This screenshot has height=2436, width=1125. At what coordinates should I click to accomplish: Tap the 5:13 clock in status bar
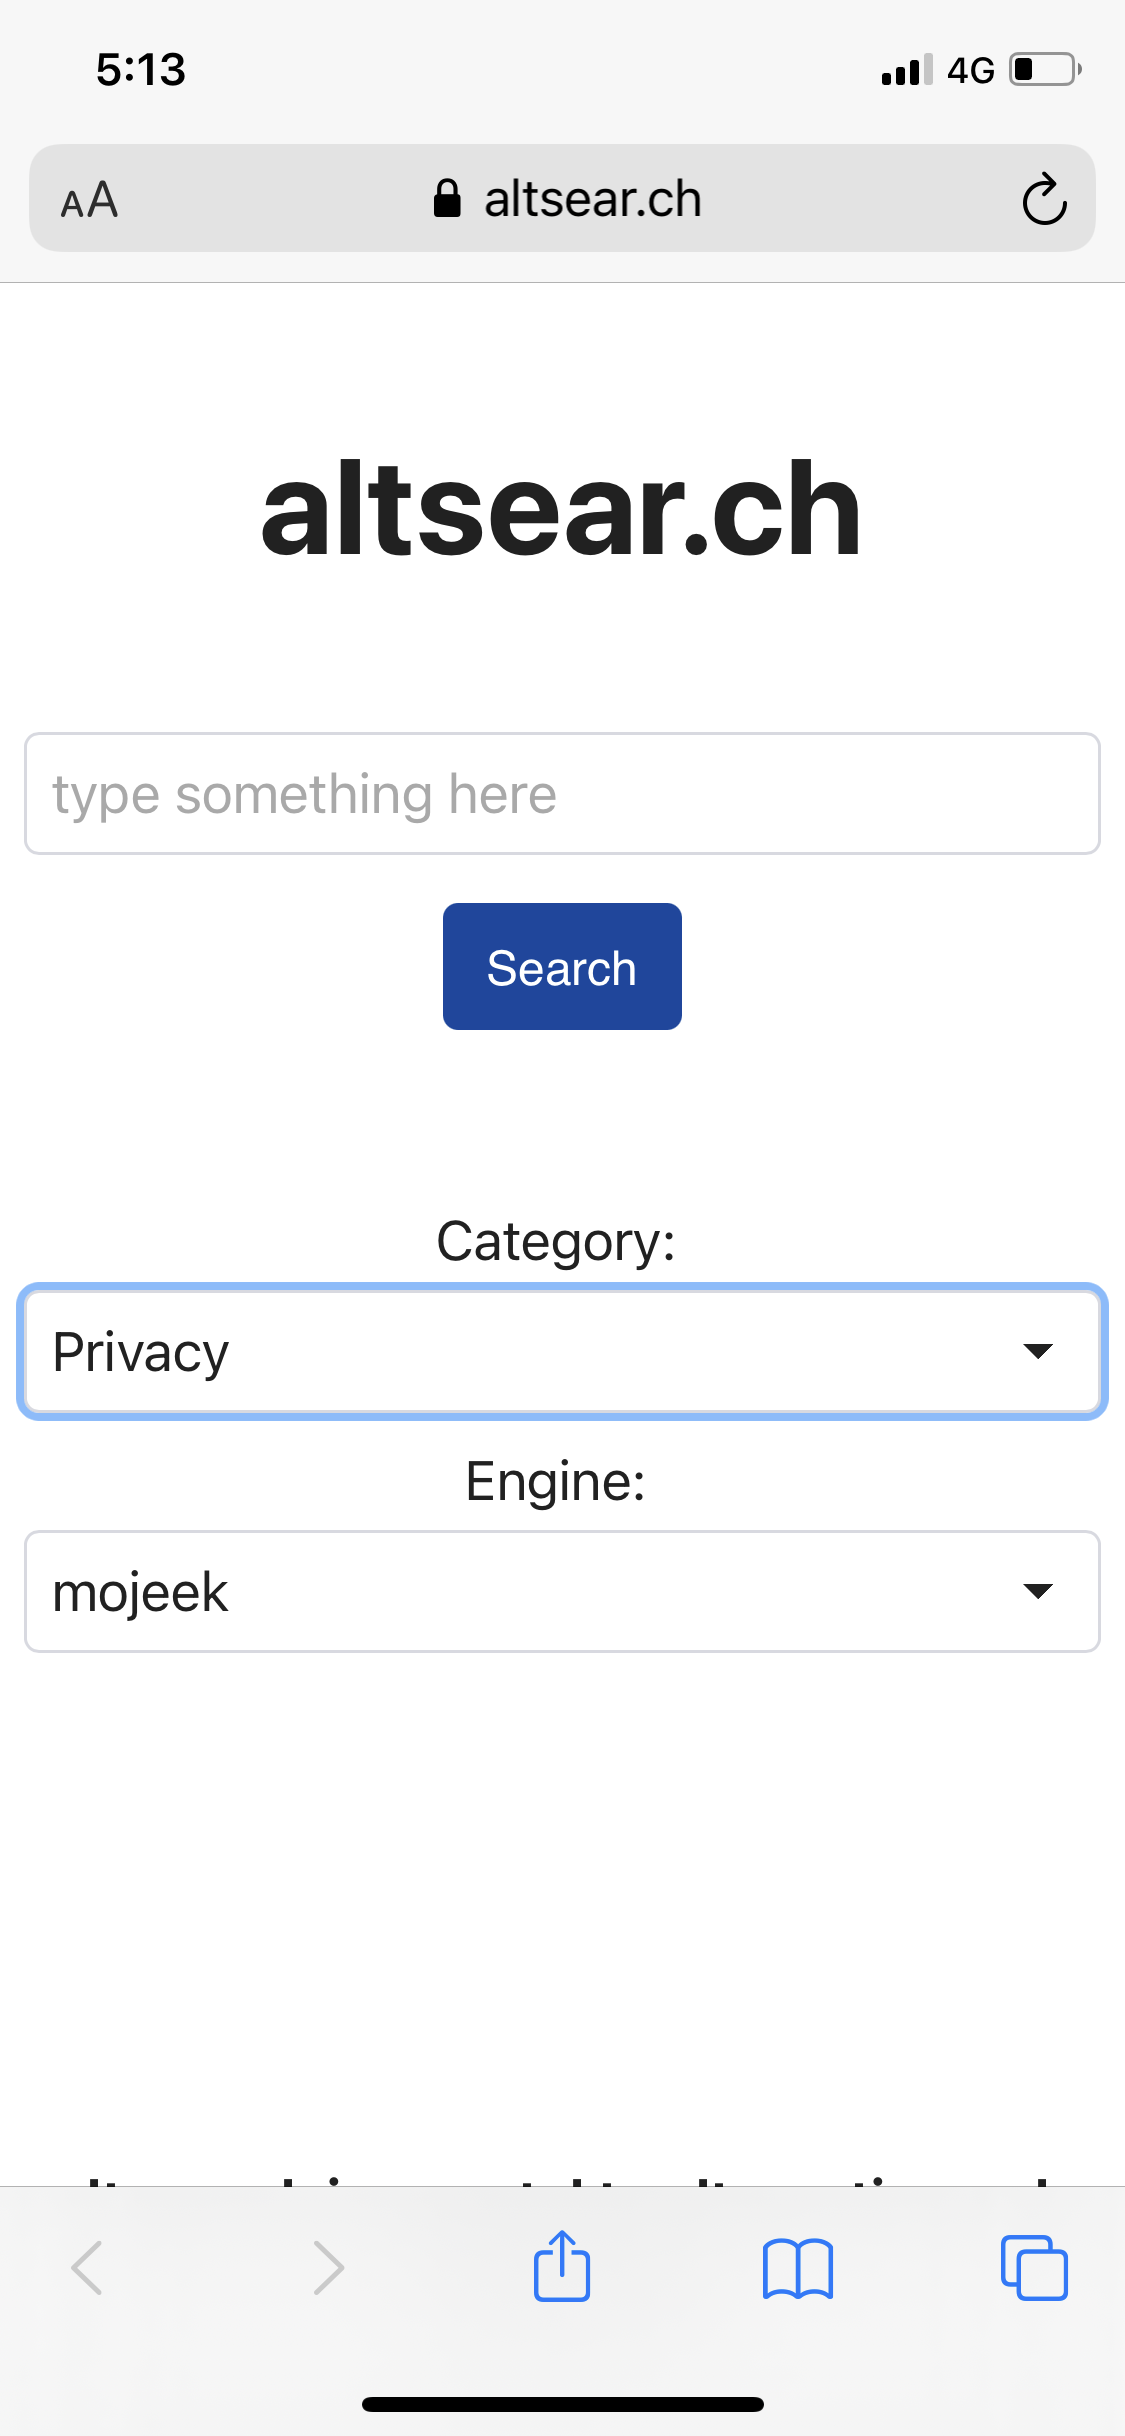(141, 70)
